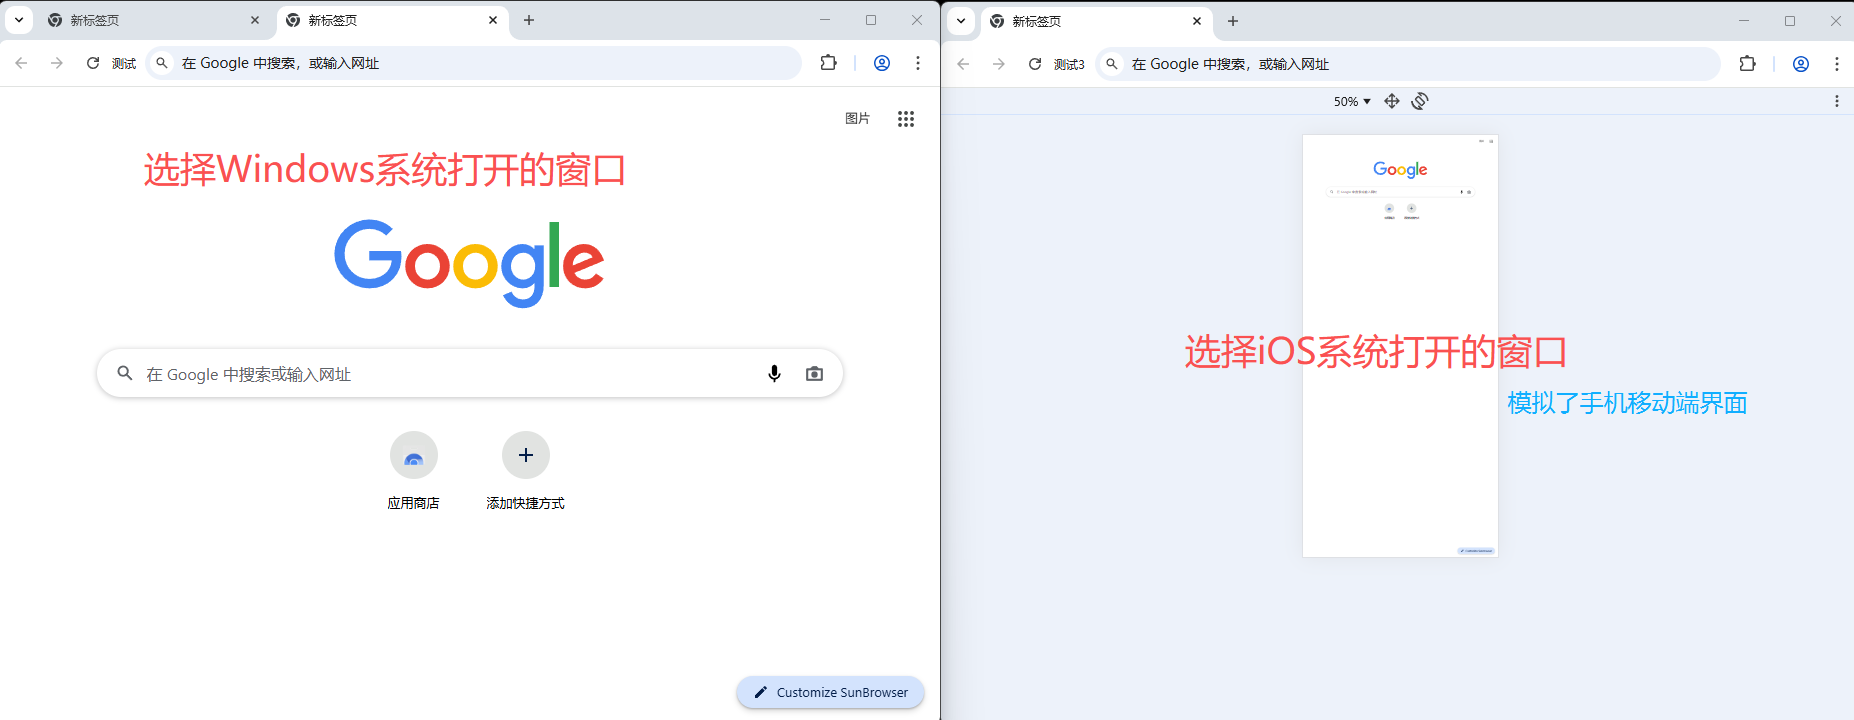
Task: Click the large Google logo in left window
Action: point(469,262)
